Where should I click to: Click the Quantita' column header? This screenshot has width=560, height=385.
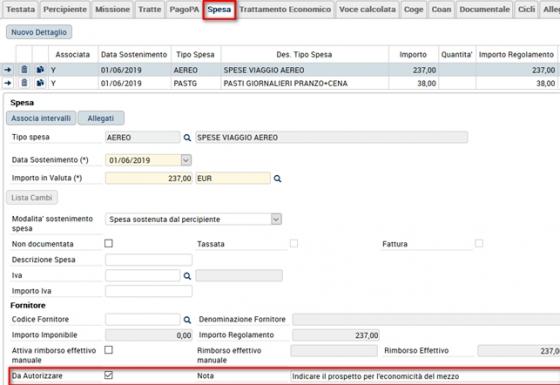click(457, 55)
